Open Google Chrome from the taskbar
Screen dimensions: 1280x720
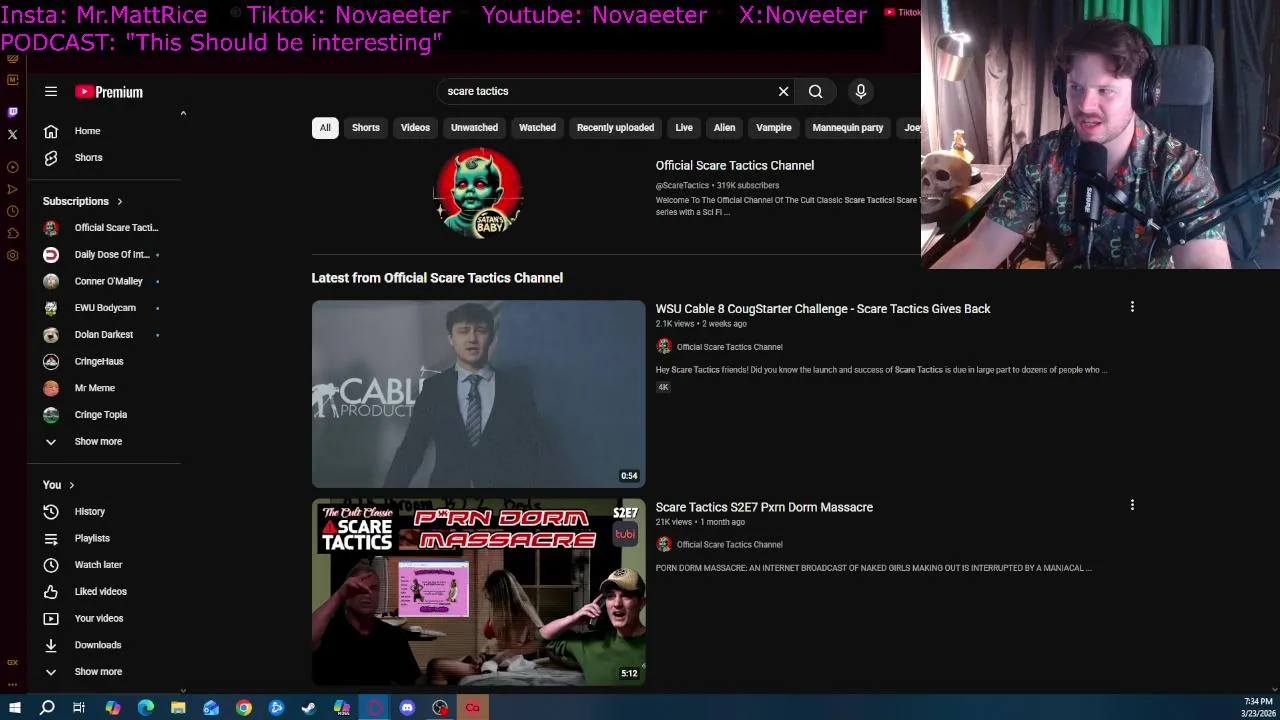pos(244,708)
